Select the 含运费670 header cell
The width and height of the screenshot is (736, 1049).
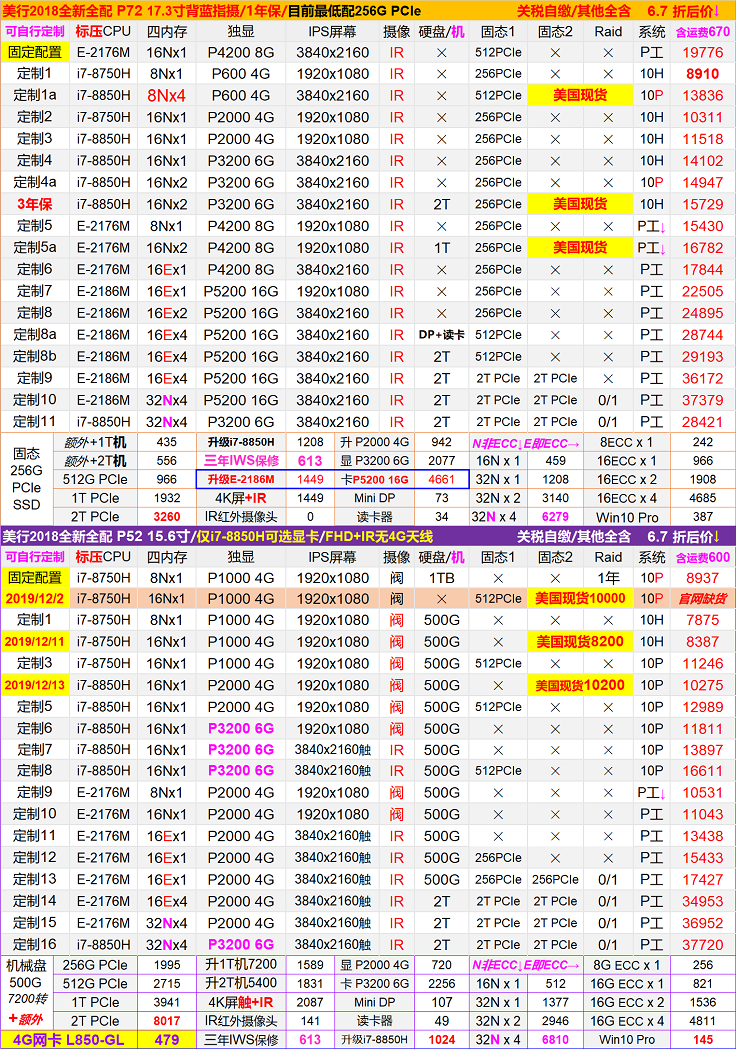[702, 31]
